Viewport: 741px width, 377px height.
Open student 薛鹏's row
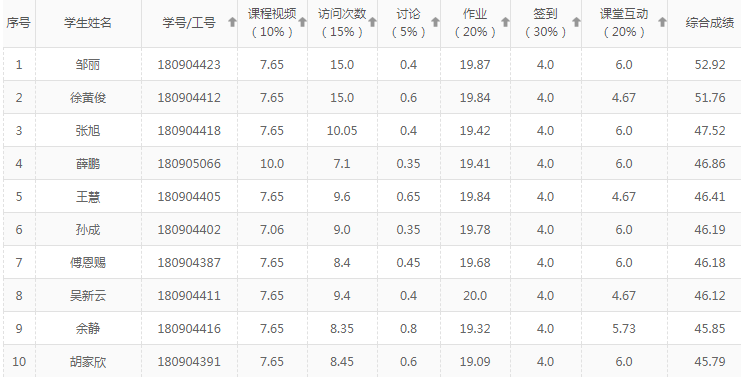(370, 163)
